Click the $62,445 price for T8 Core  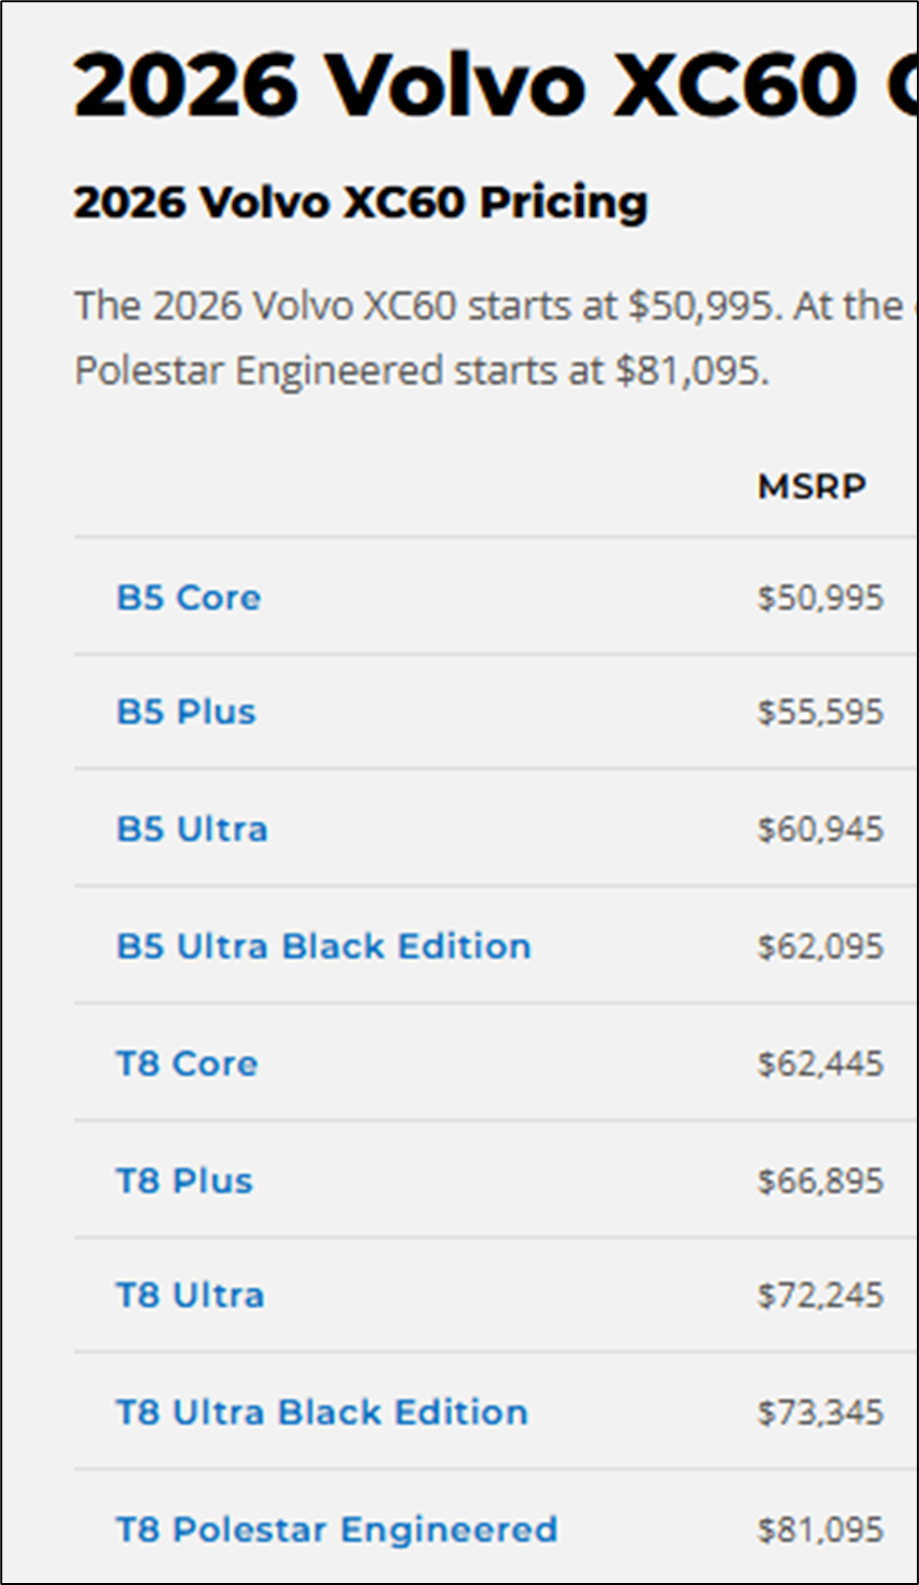tap(820, 1063)
